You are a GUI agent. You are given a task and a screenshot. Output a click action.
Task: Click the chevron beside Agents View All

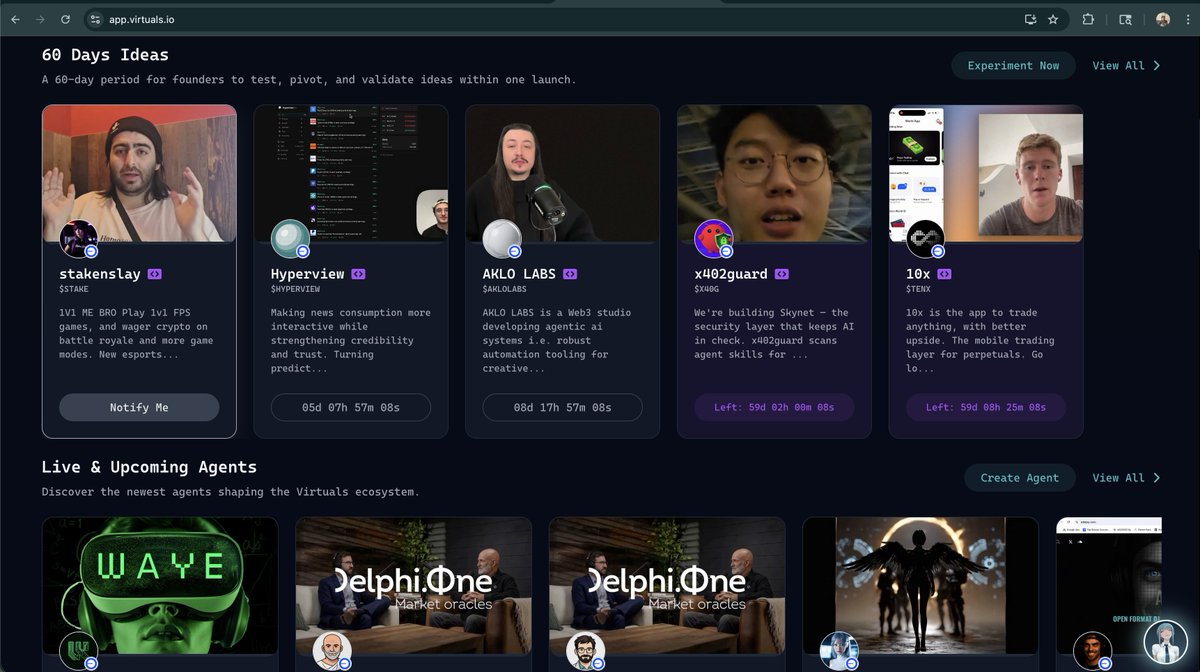coord(1157,478)
